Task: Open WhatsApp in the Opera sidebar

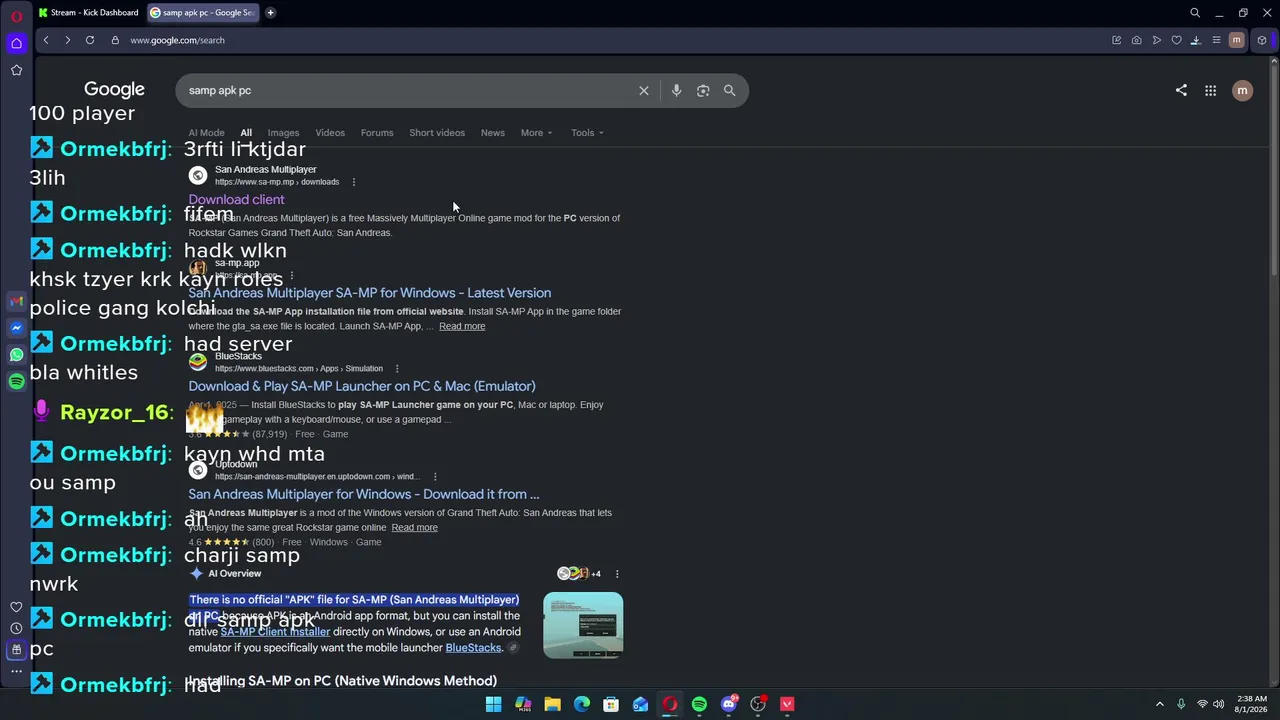Action: (16, 355)
